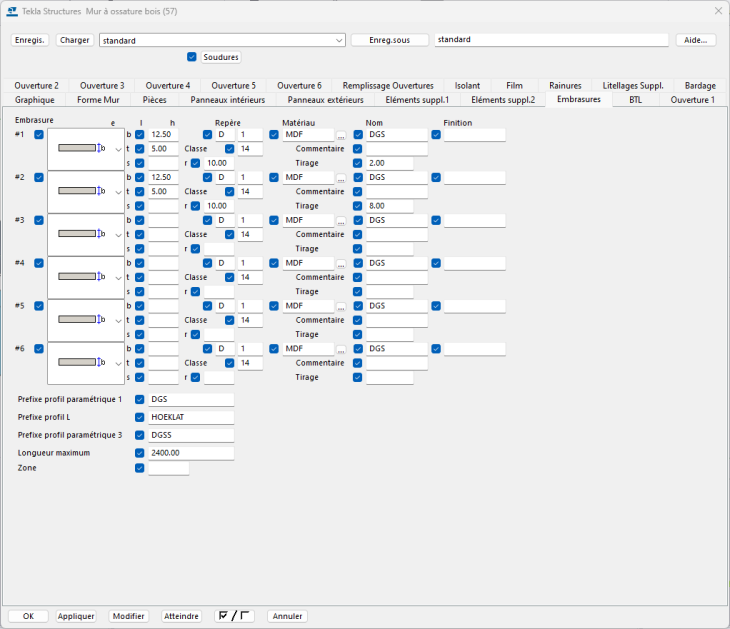
Task: Click the OK button
Action: coord(28,616)
